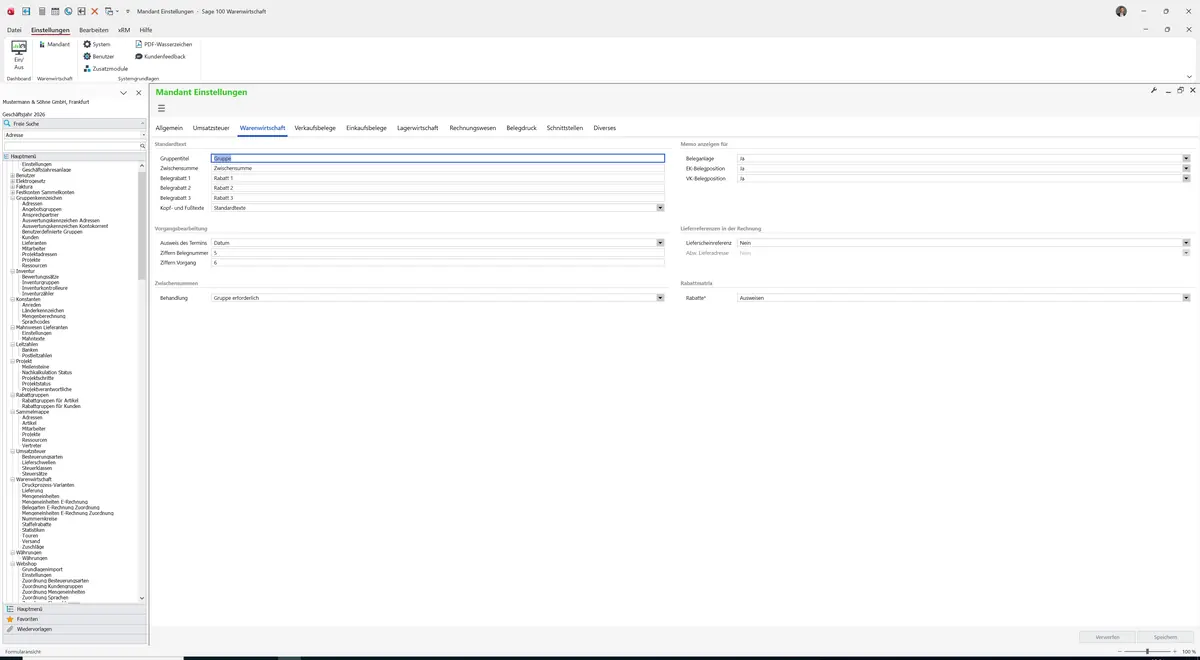Toggle the Dashboard Ein/Aus icon
Viewport: 1200px width, 660px height.
(x=18, y=55)
